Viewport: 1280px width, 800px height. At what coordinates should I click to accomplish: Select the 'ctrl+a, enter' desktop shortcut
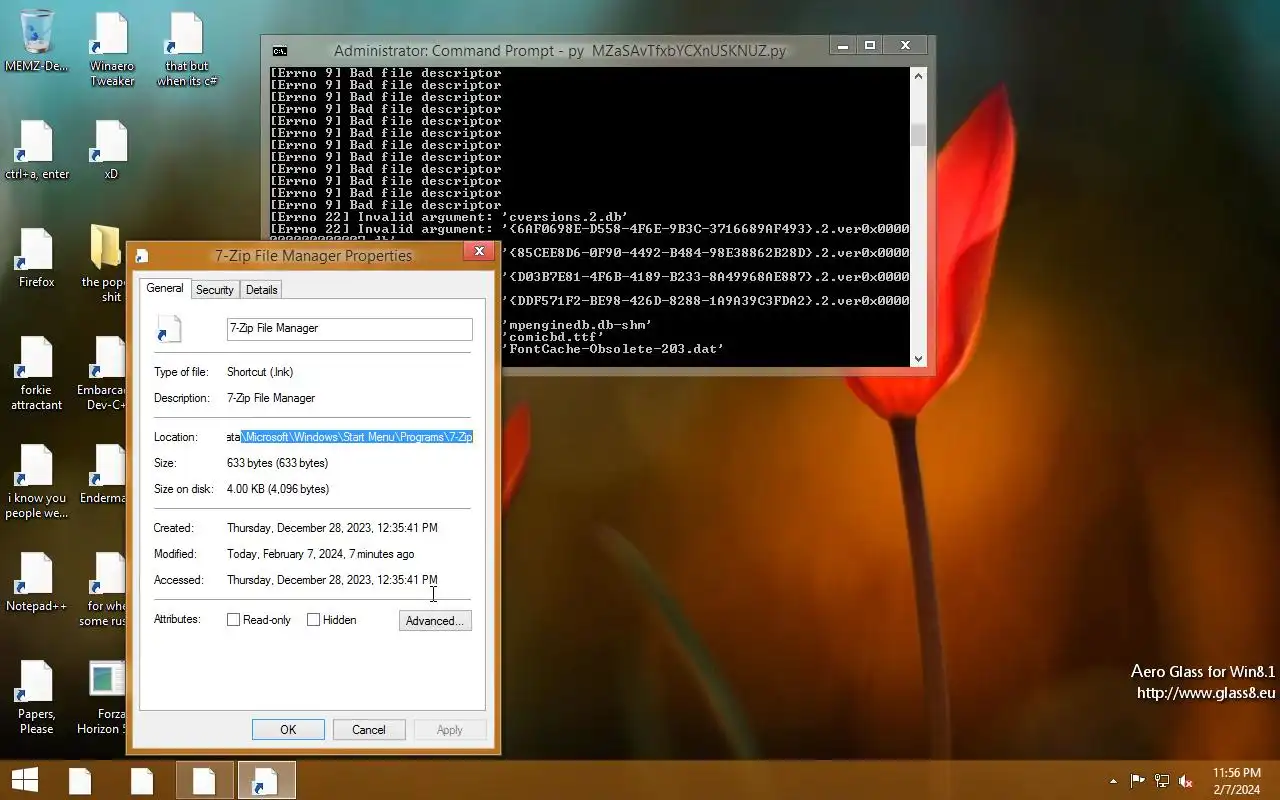tap(37, 150)
